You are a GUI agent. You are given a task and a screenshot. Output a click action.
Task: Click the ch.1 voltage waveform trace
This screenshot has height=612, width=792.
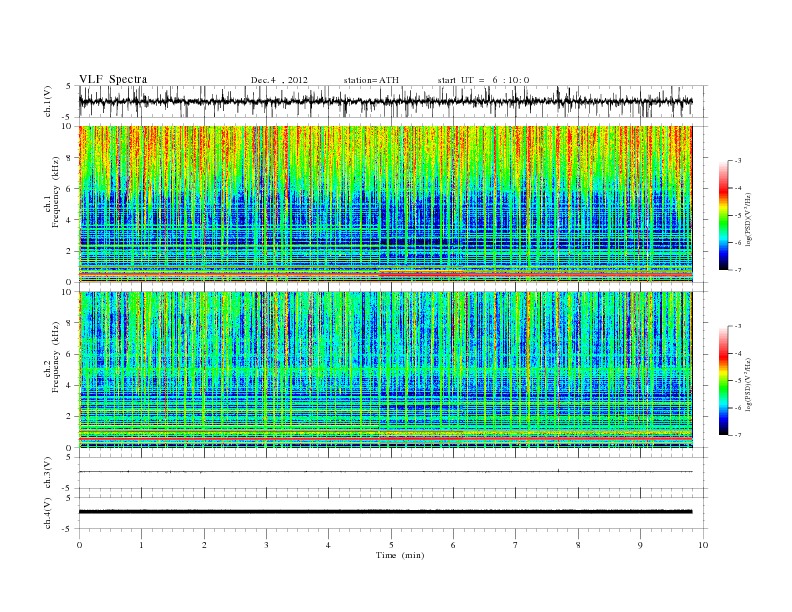coord(385,101)
